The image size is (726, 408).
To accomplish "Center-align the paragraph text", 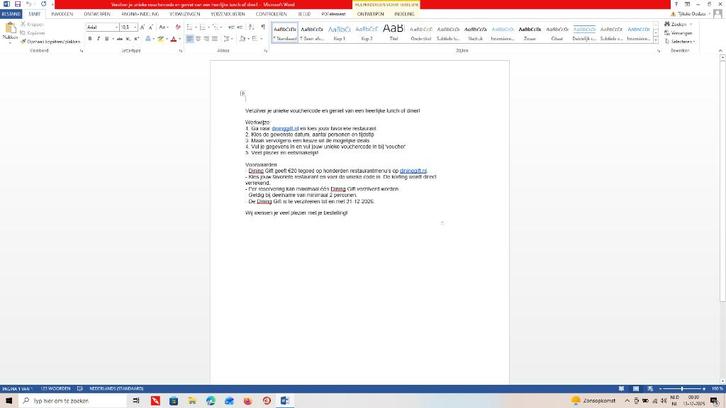I will [199, 39].
